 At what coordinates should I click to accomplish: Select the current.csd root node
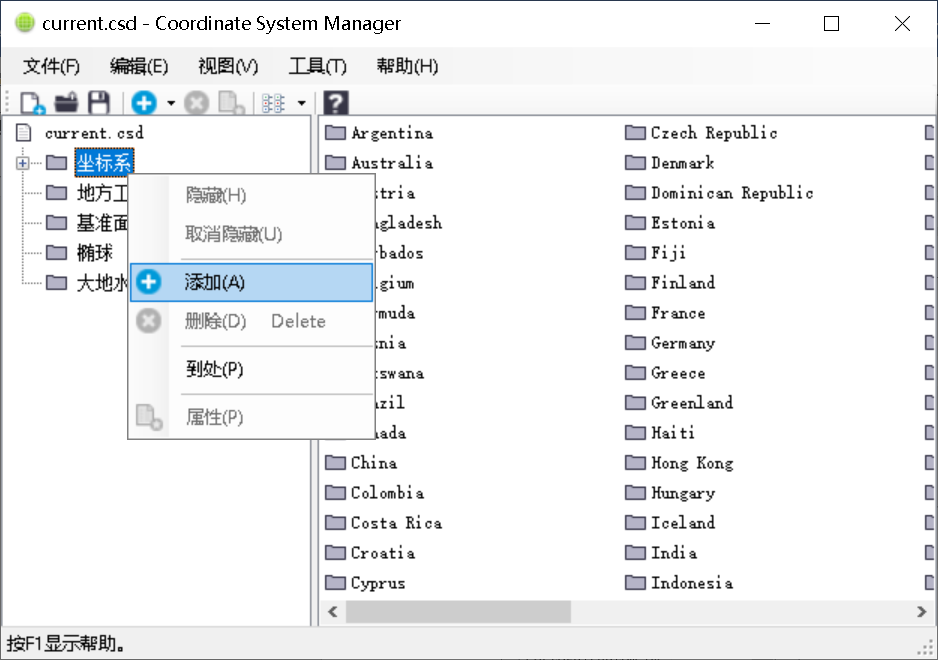pos(94,132)
